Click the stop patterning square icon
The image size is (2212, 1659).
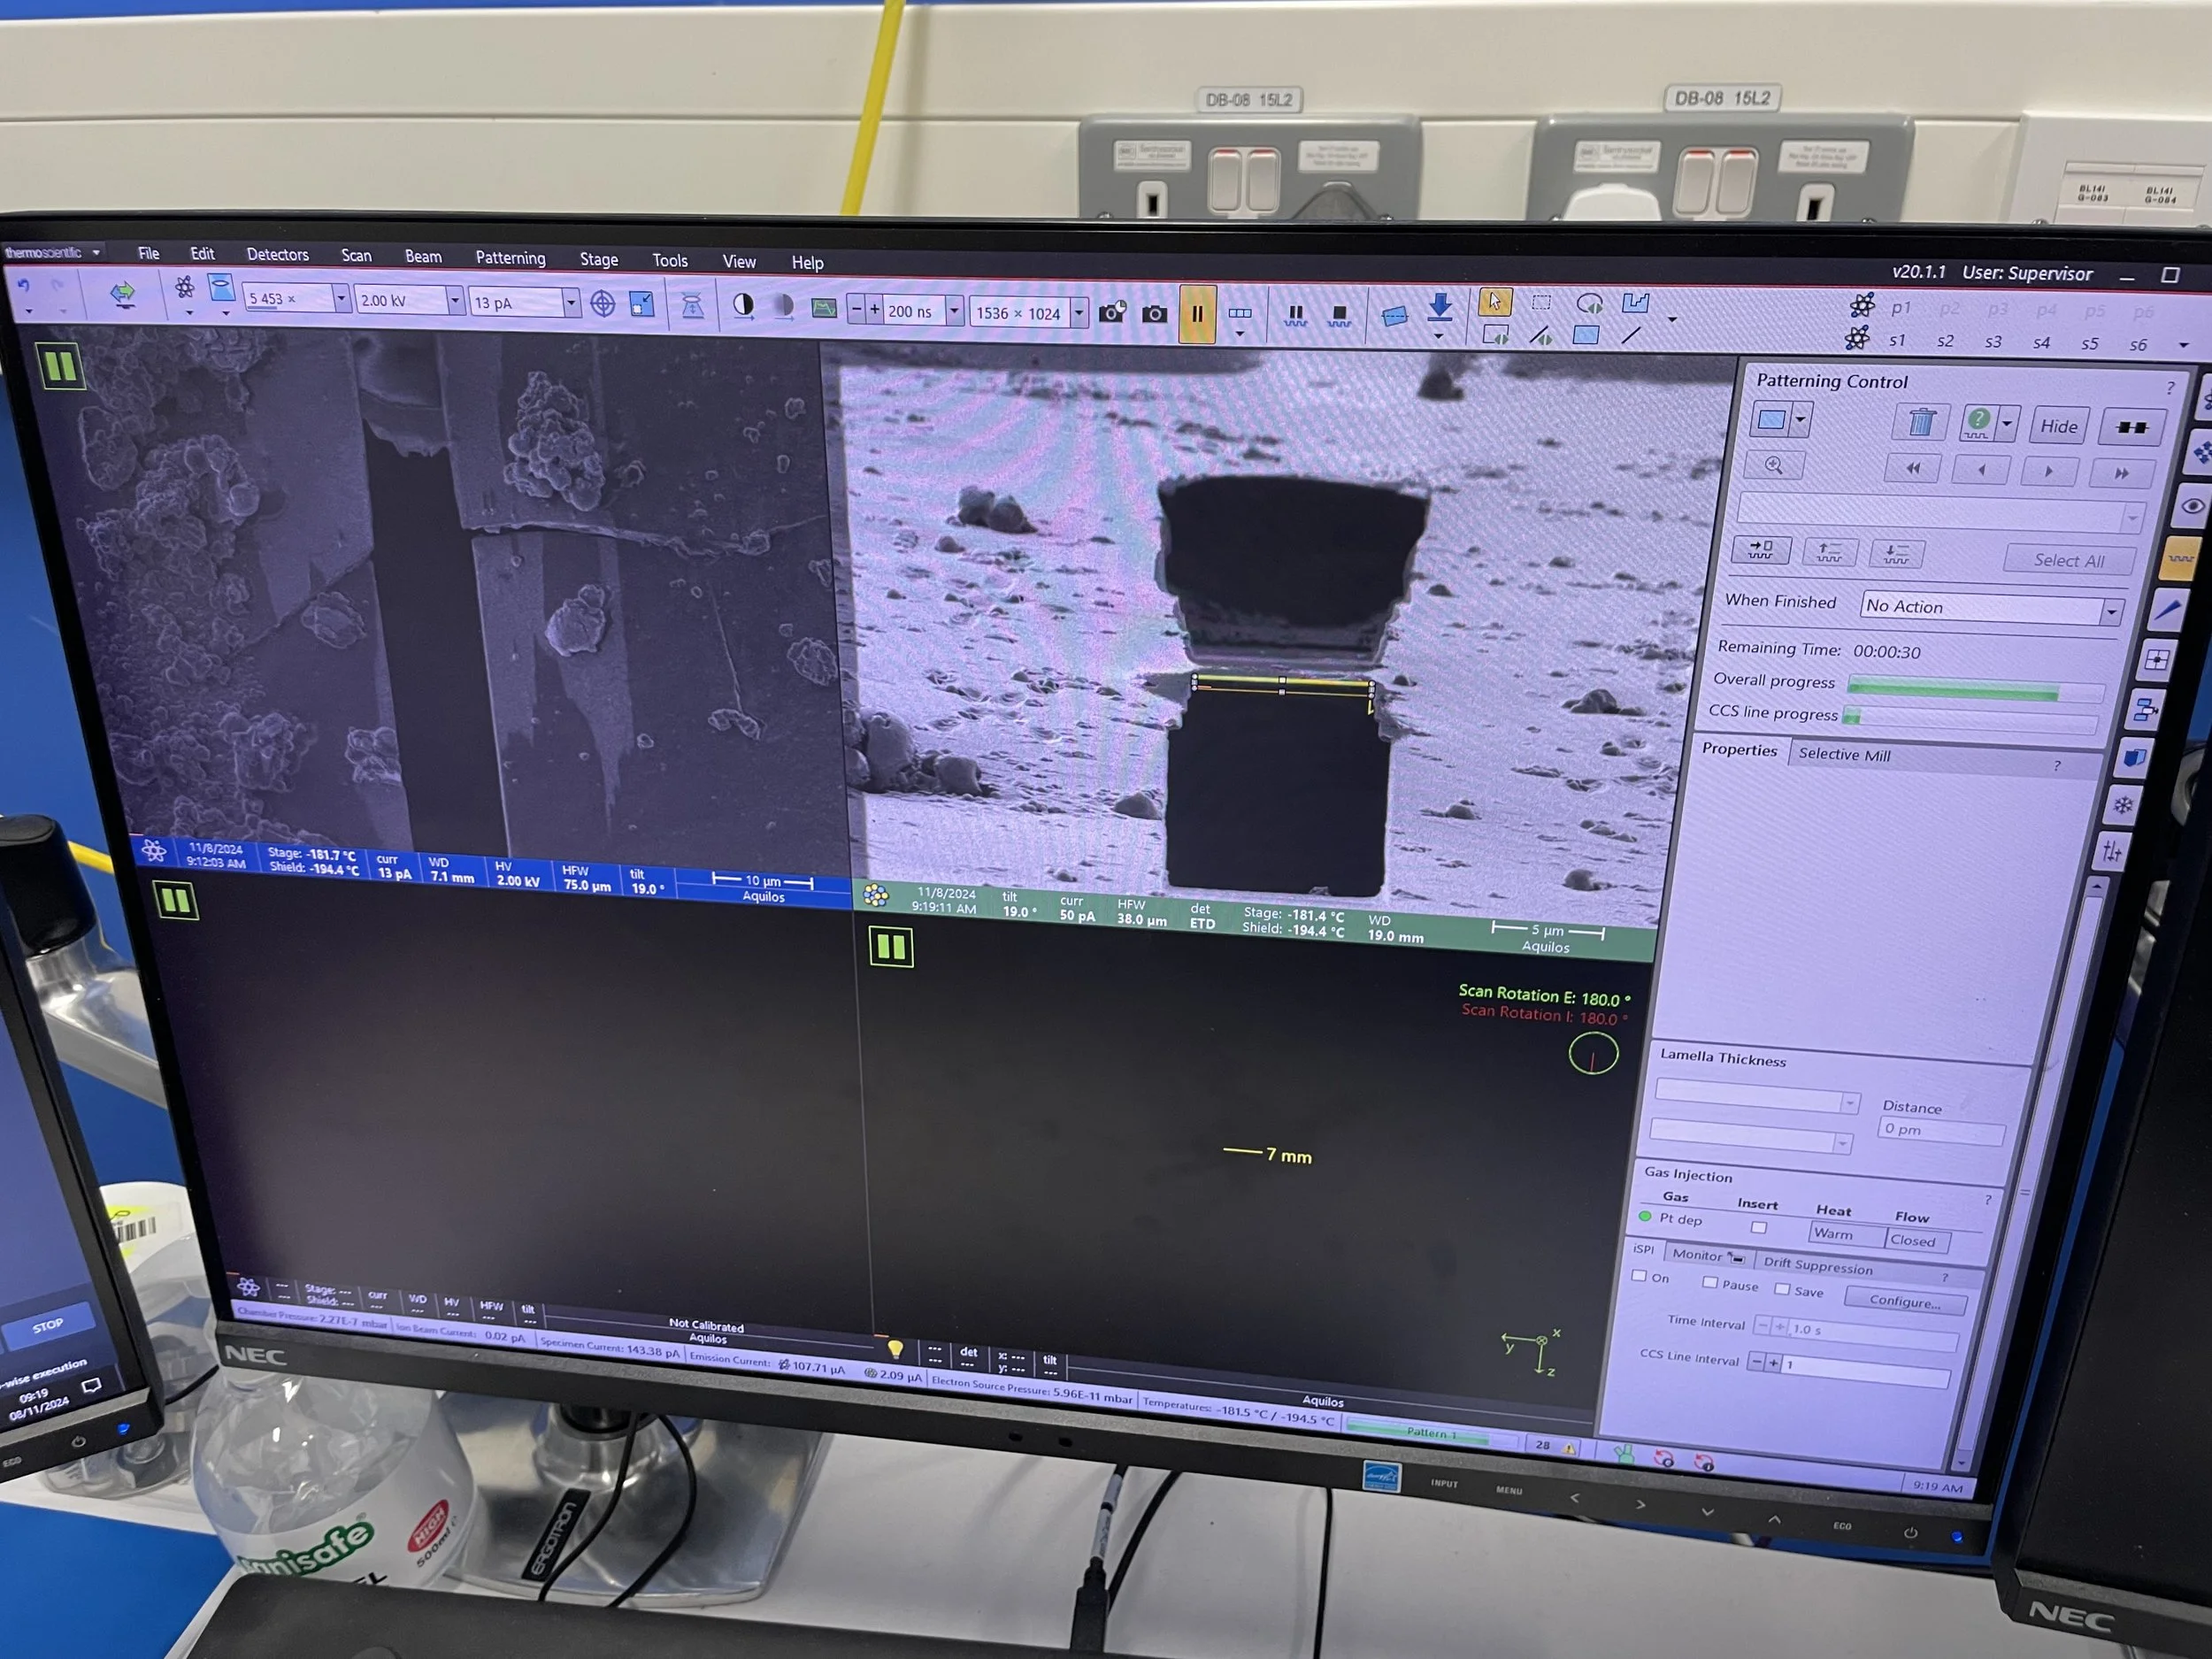(x=1339, y=316)
